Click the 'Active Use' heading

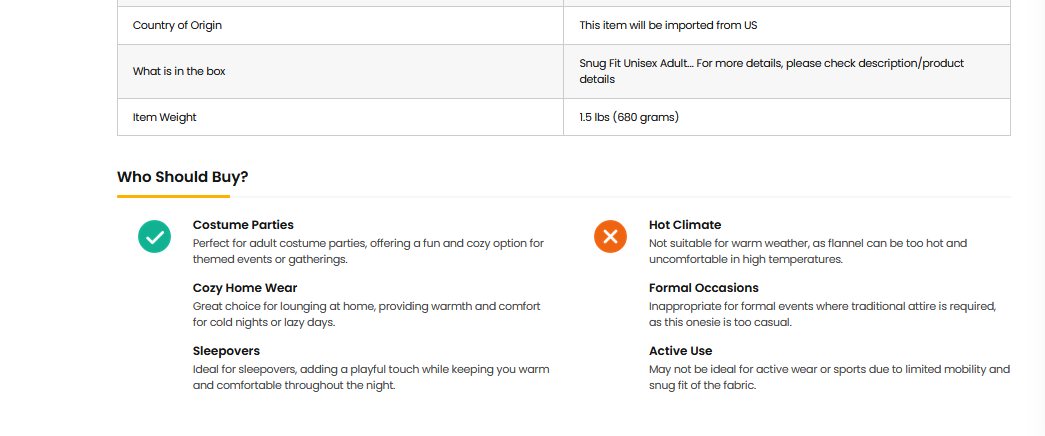tap(681, 351)
